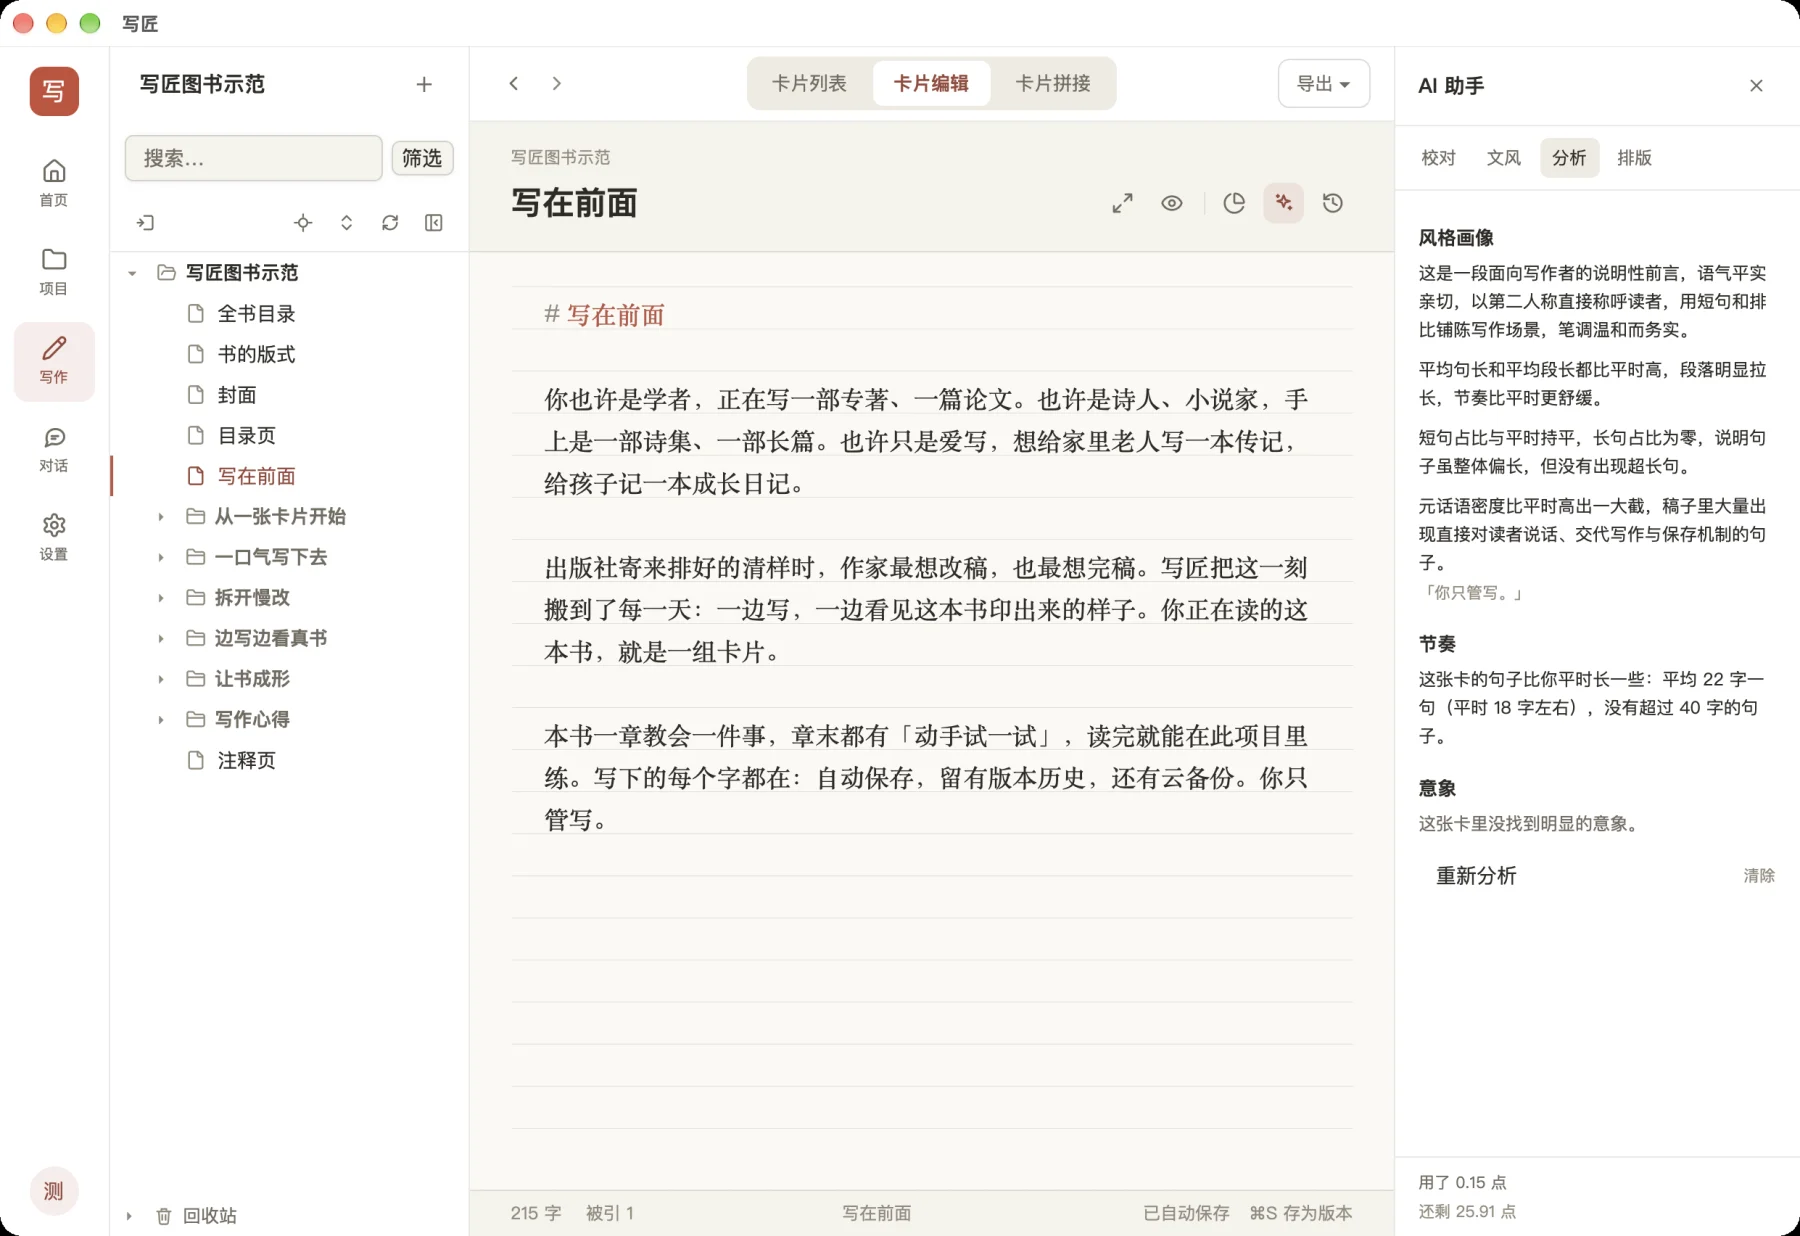Expand or collapse all tree items
This screenshot has height=1236, width=1800.
pos(346,222)
